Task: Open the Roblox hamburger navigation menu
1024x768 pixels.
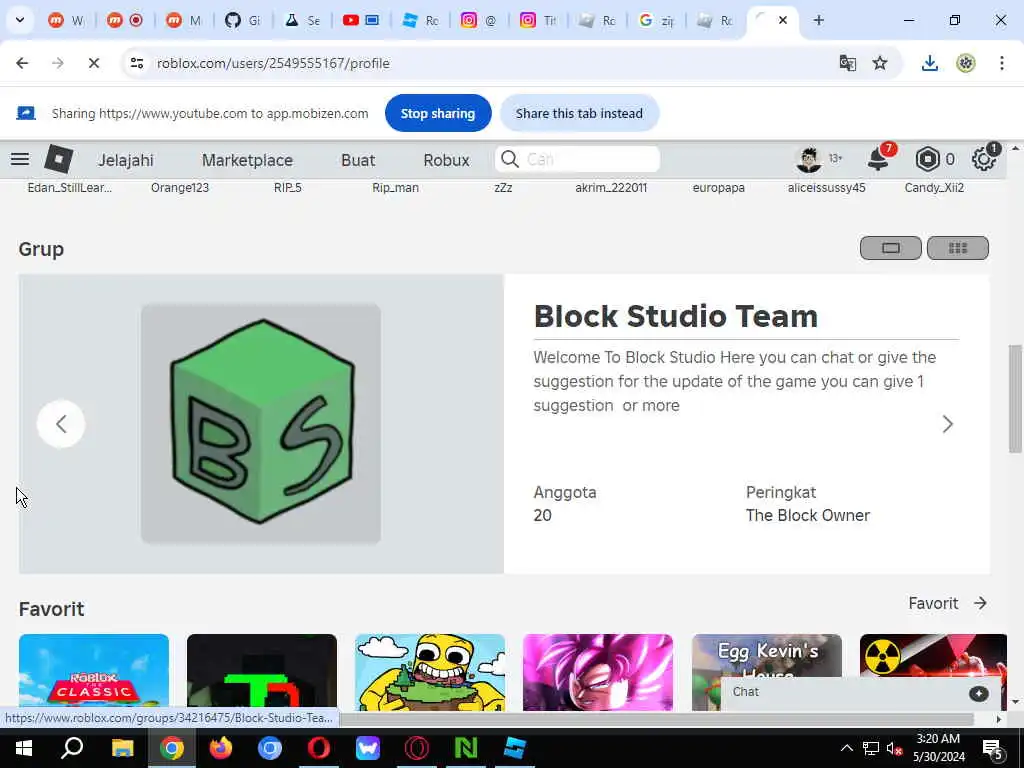Action: click(20, 159)
